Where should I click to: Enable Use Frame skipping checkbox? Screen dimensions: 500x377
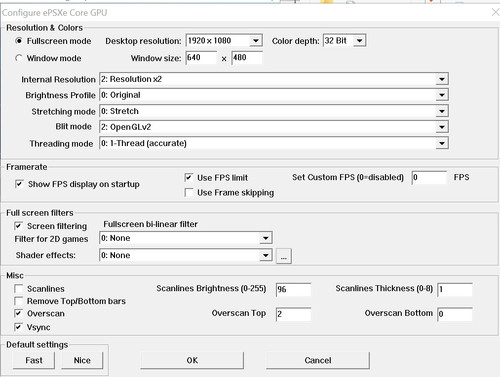tap(189, 192)
